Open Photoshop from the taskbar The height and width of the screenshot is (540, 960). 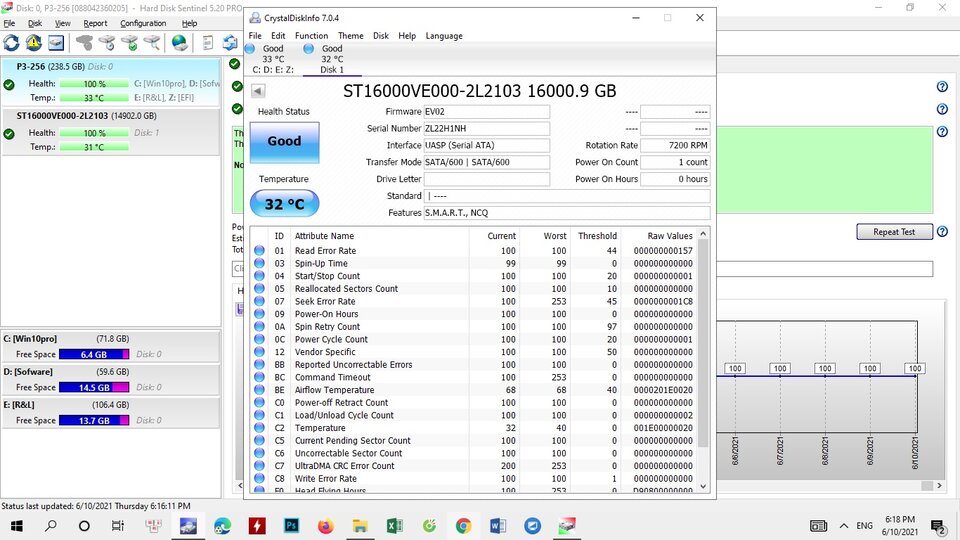click(x=291, y=525)
